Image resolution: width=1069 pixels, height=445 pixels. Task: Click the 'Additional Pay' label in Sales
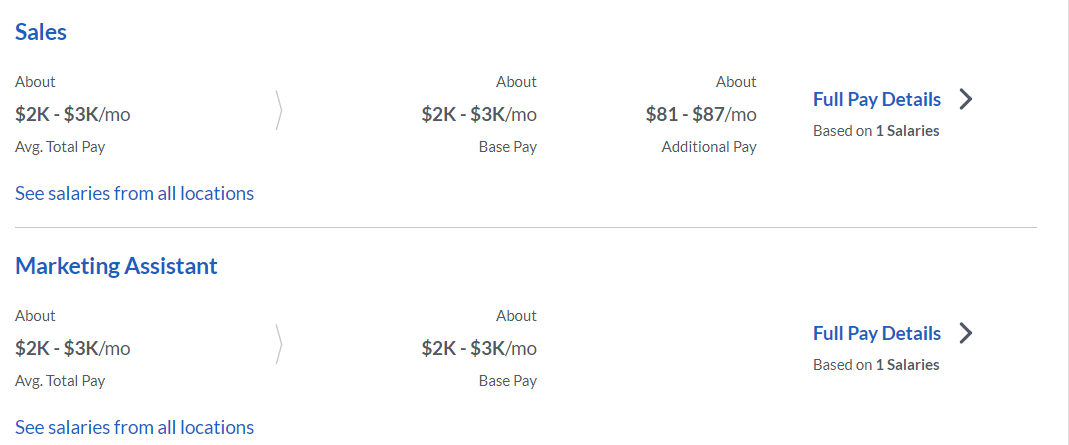709,147
